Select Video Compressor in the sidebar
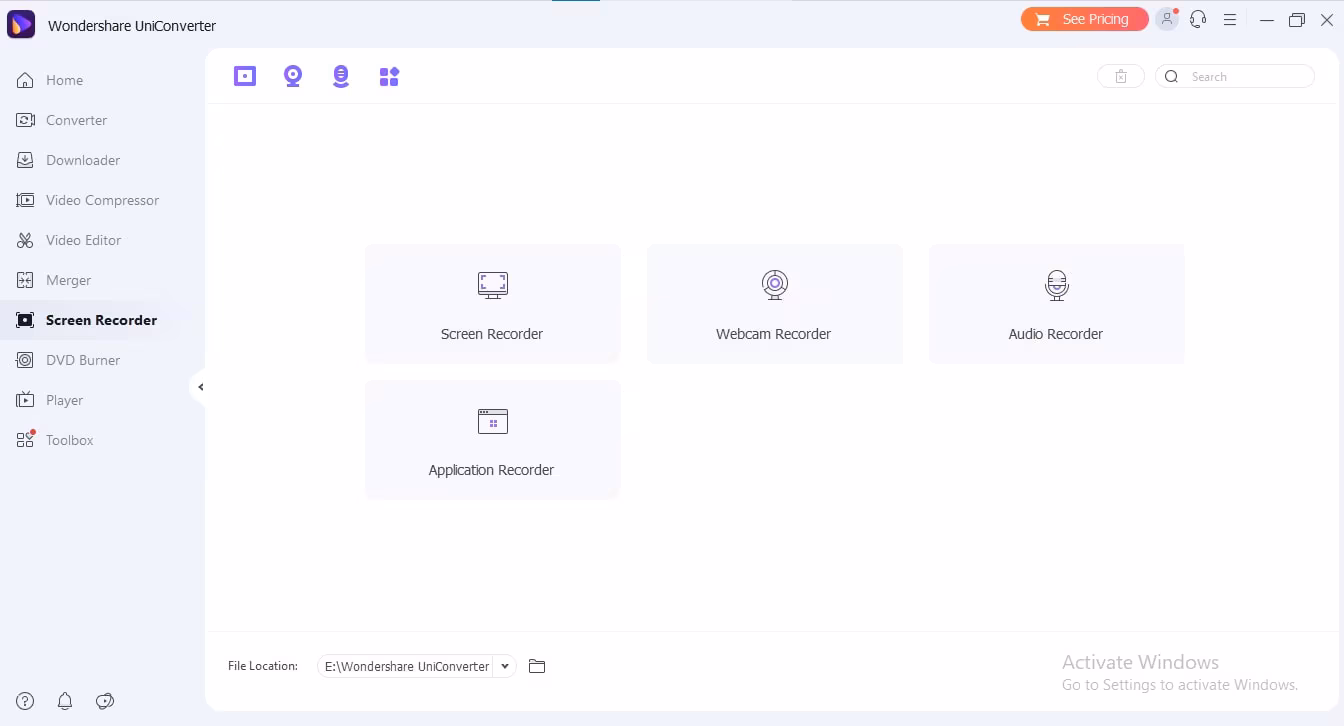Image resolution: width=1344 pixels, height=726 pixels. click(102, 200)
